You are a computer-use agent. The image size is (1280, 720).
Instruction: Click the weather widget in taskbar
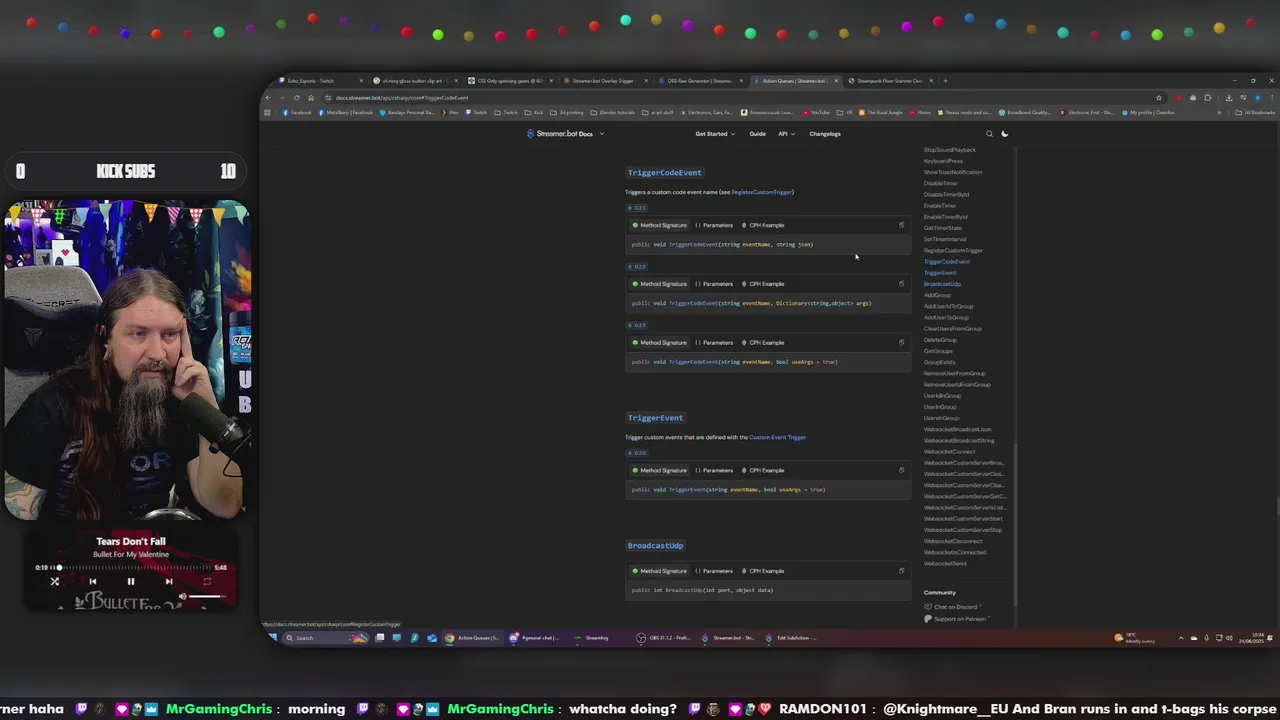point(1135,638)
